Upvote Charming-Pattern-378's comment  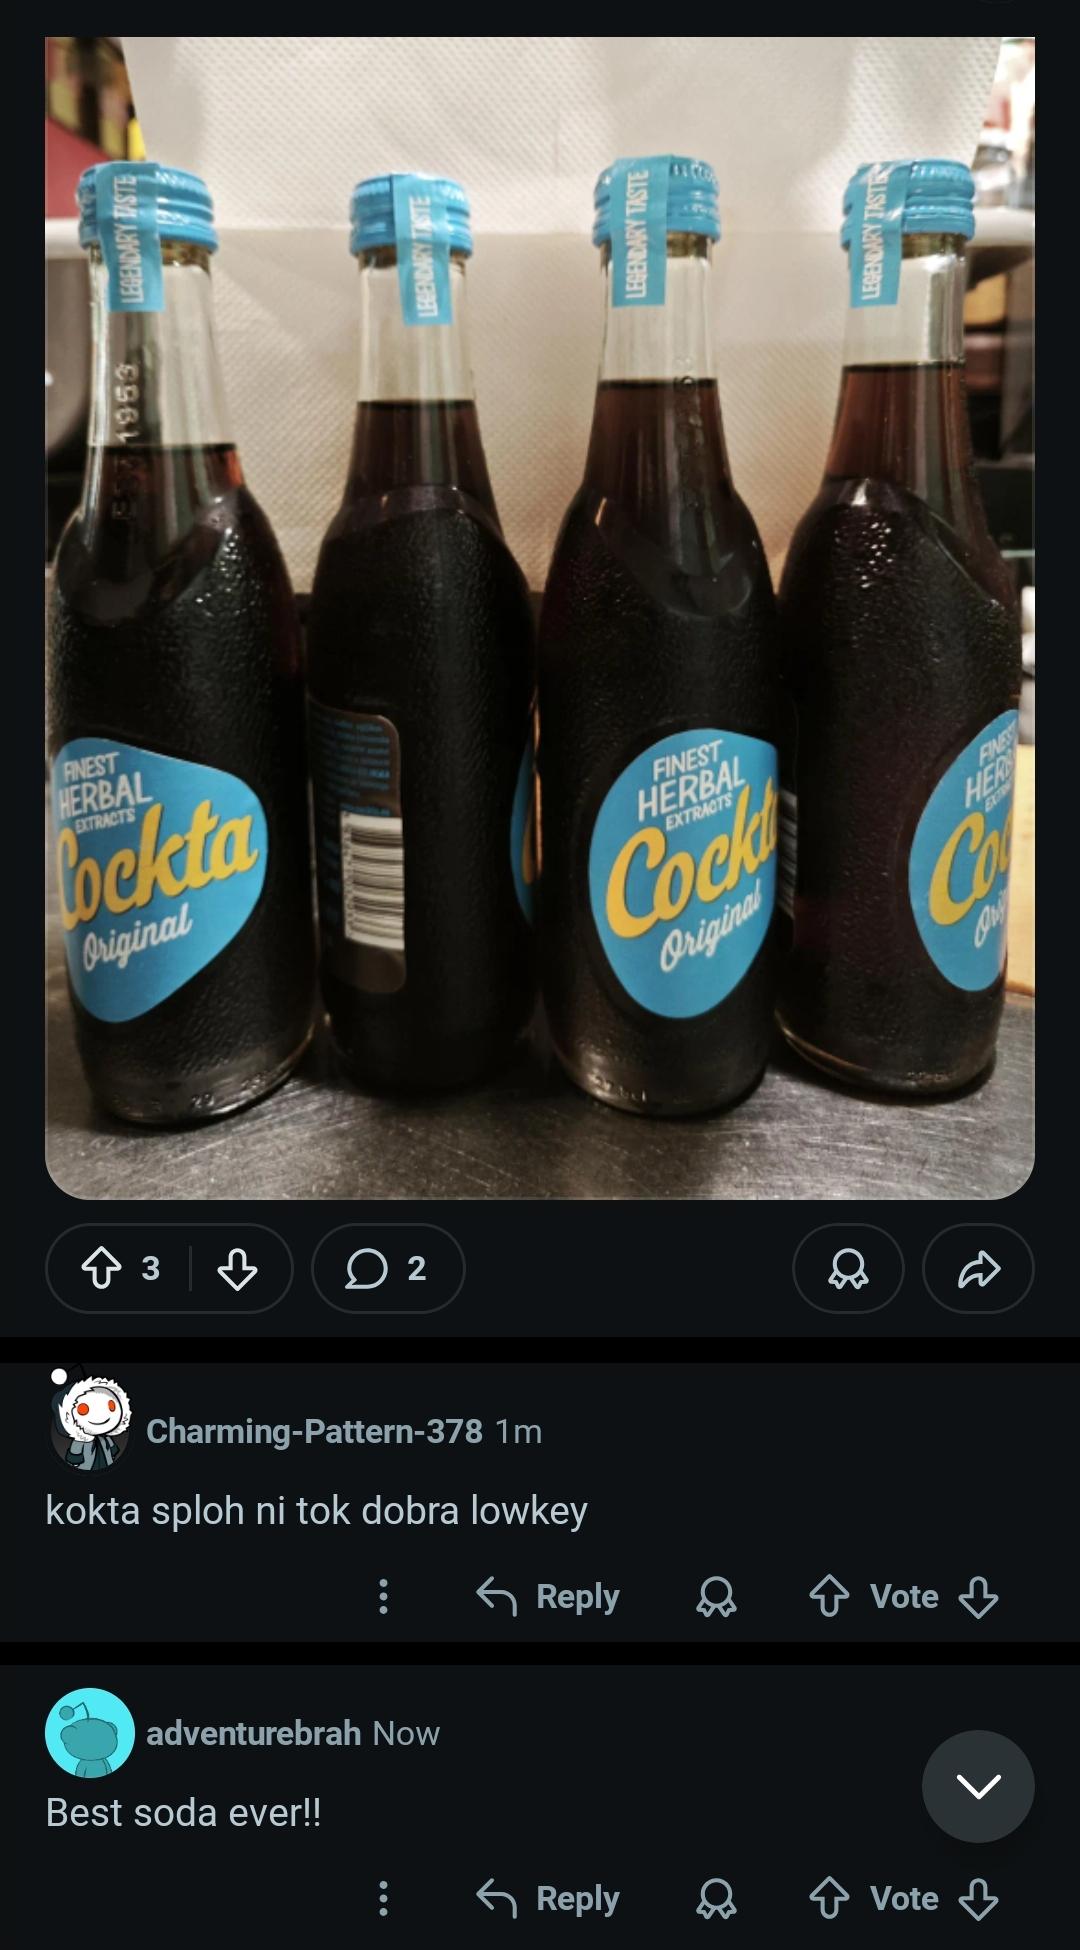tap(829, 1597)
